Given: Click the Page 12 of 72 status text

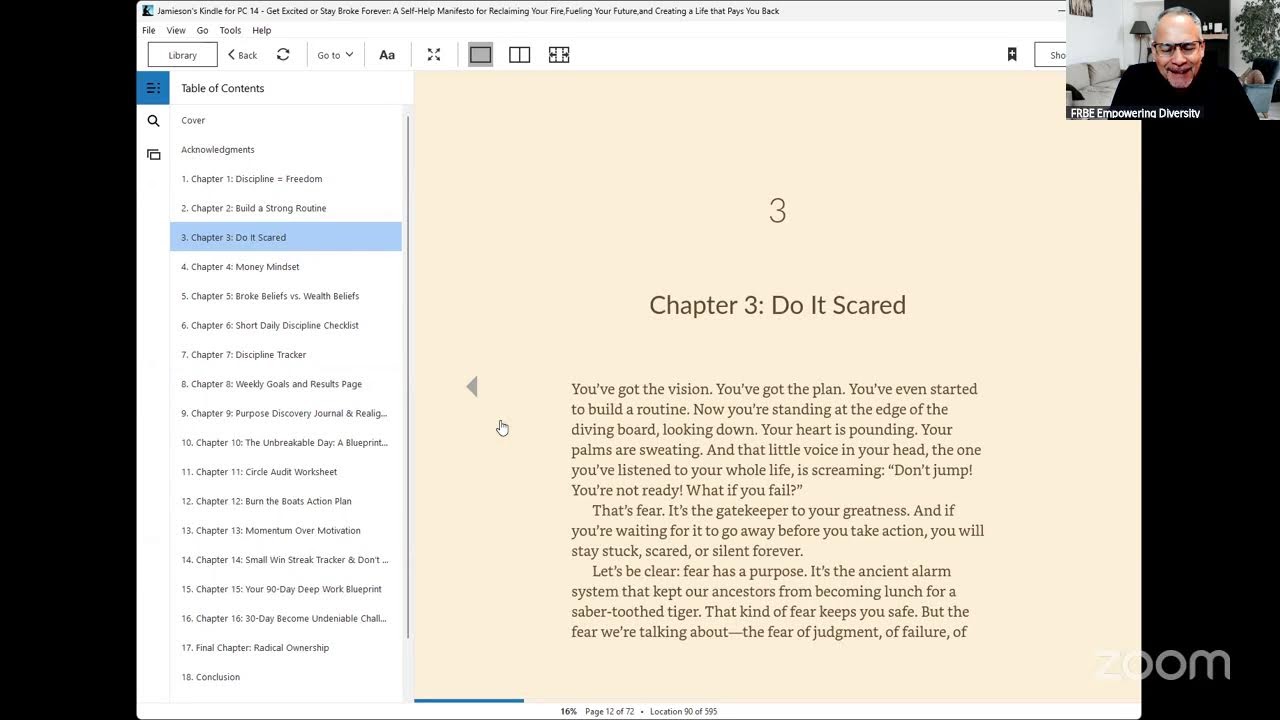Looking at the screenshot, I should [609, 712].
